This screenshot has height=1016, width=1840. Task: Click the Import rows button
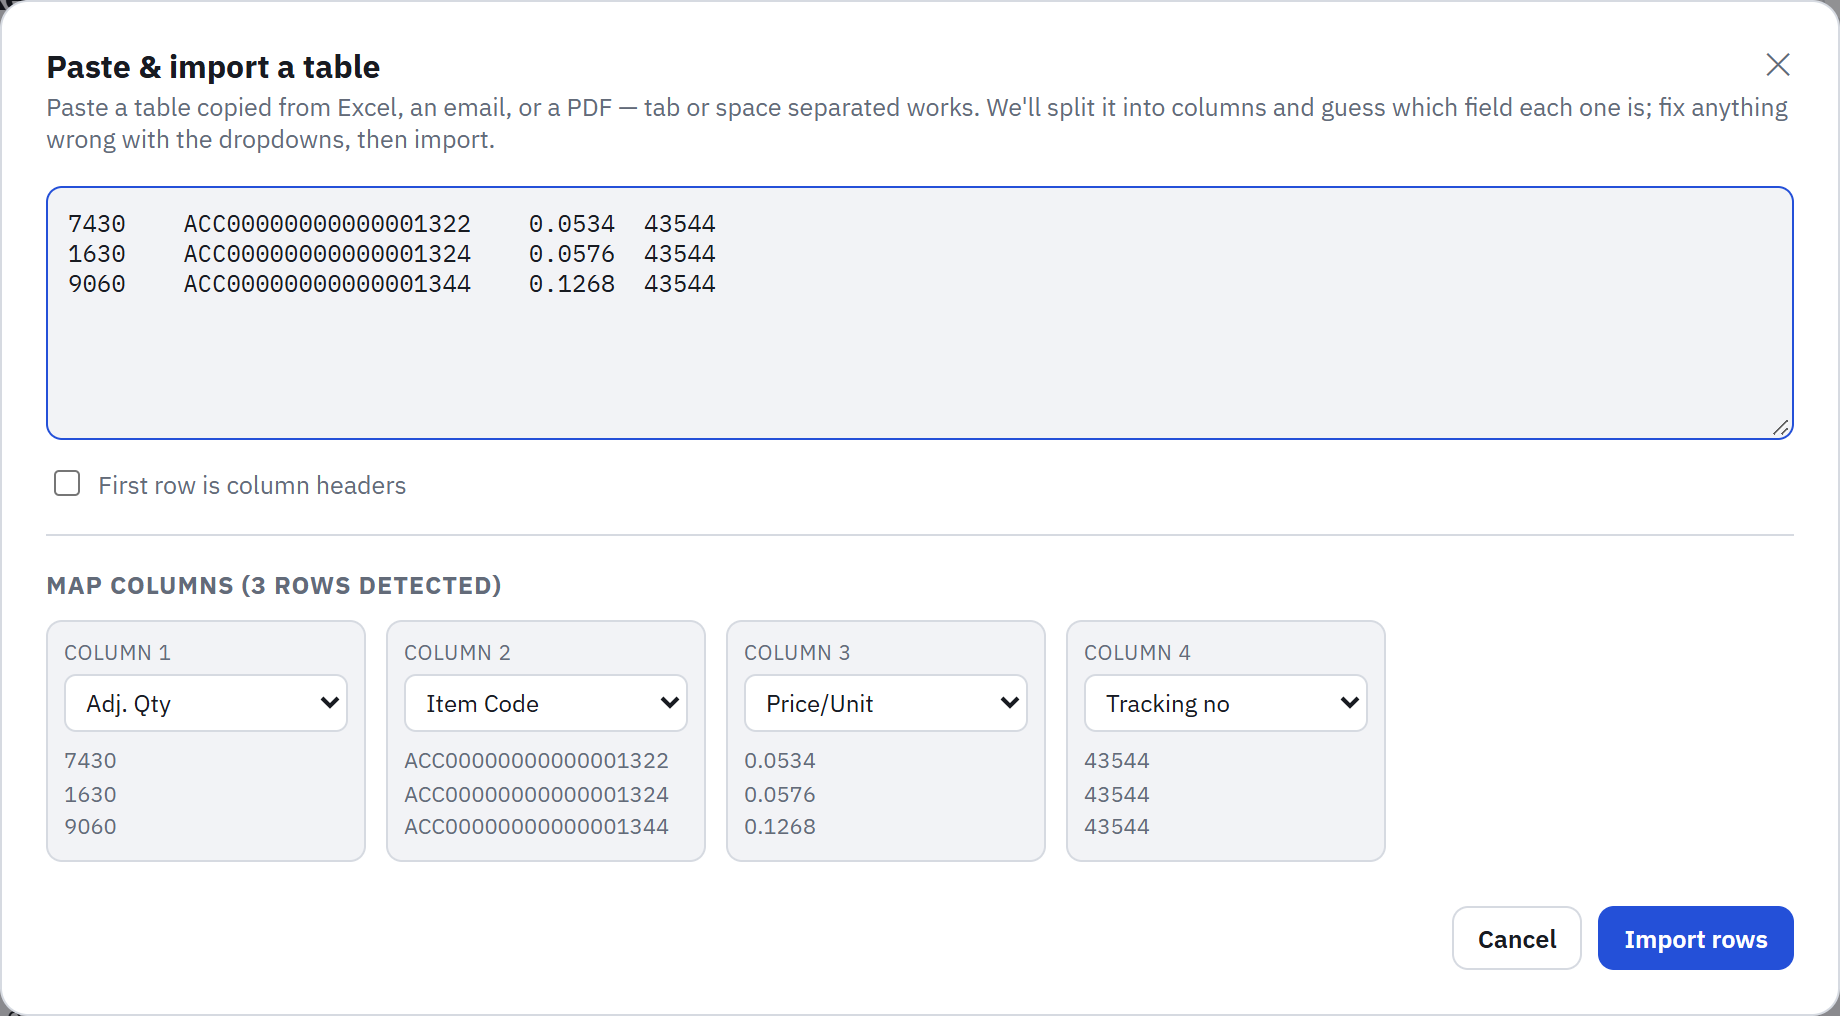point(1695,938)
